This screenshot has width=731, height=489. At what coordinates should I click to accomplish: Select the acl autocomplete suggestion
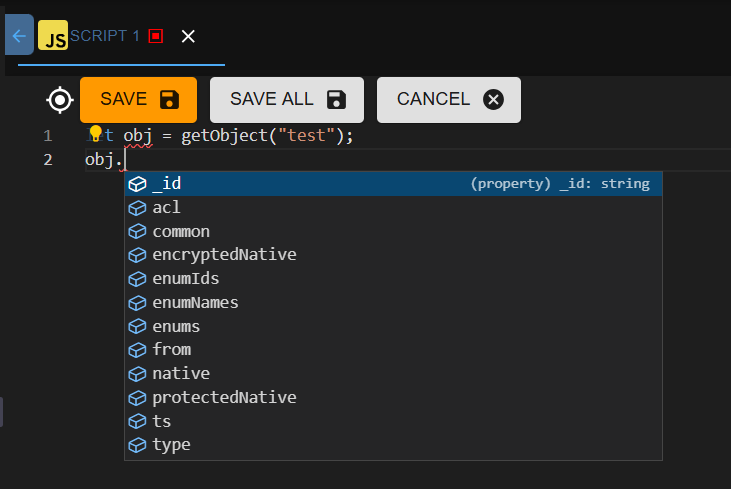[393, 207]
